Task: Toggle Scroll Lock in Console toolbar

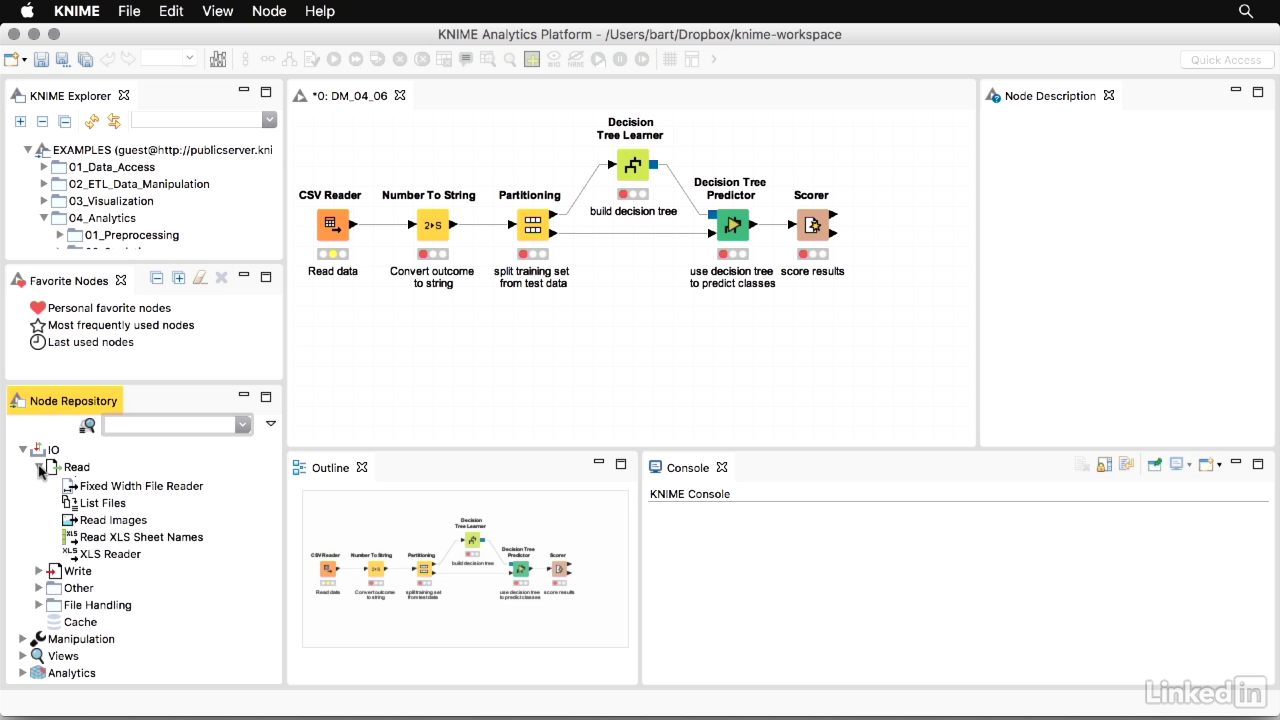Action: [1104, 465]
